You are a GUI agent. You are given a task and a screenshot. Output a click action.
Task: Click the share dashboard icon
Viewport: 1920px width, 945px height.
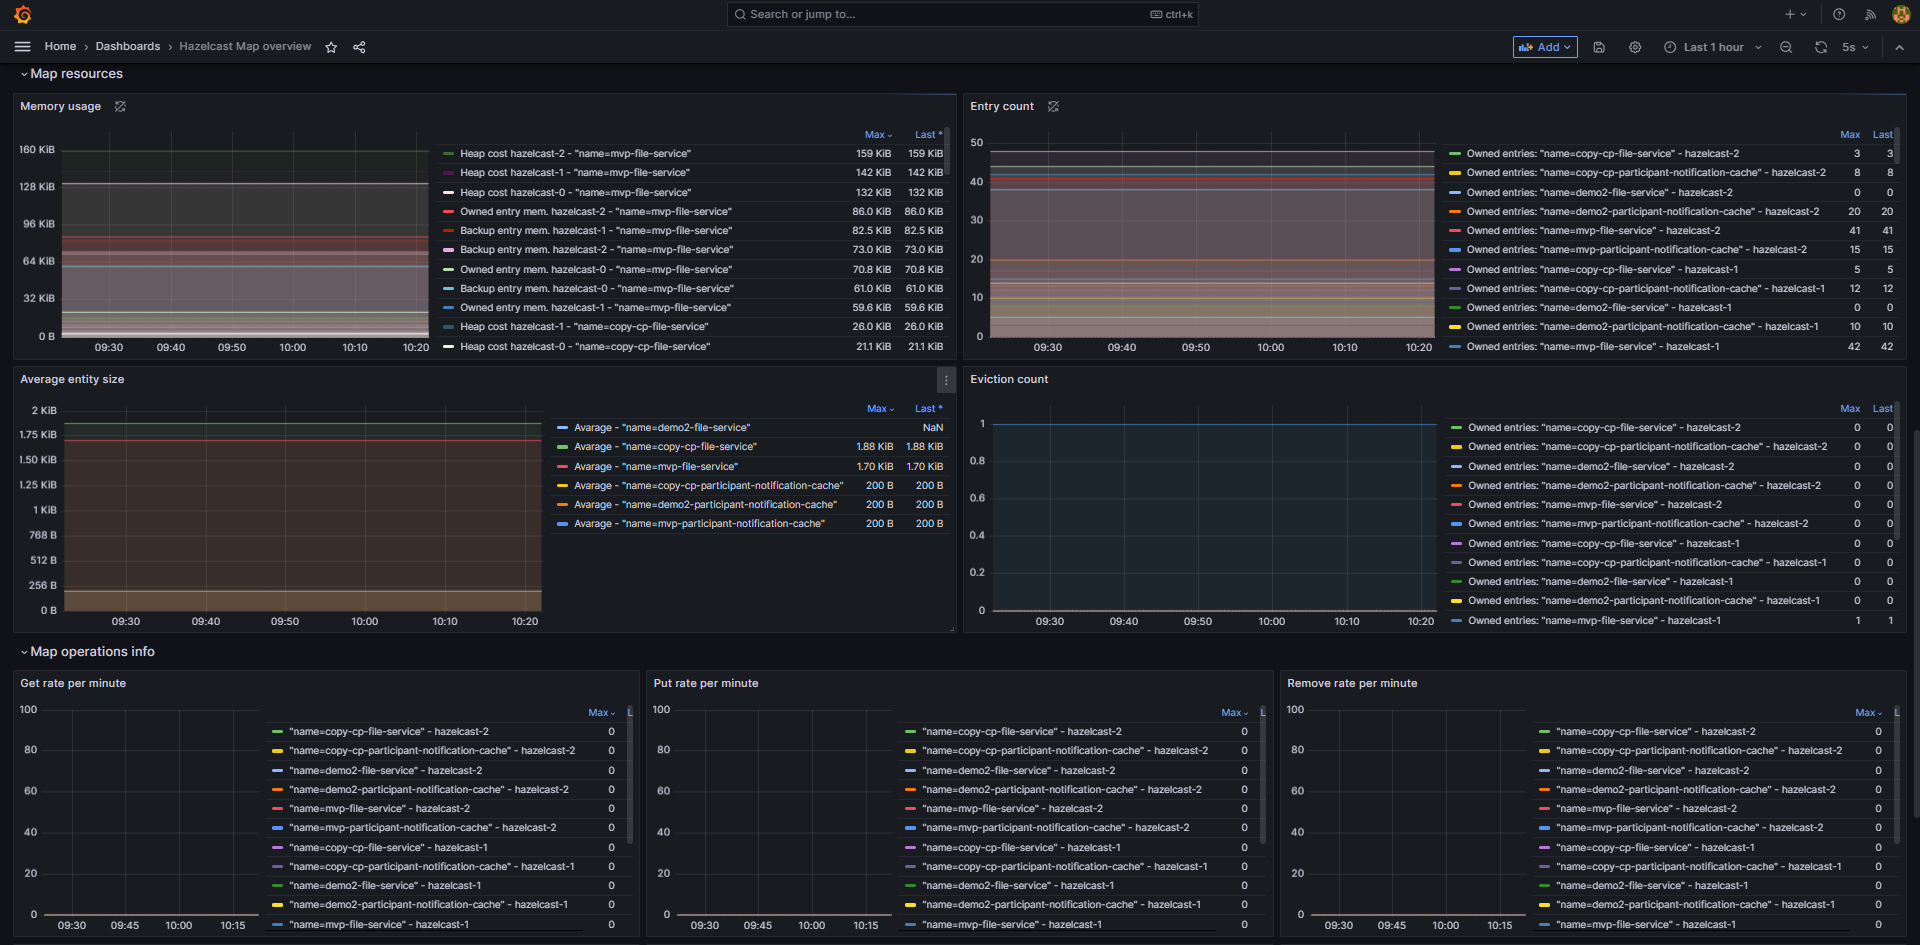359,47
